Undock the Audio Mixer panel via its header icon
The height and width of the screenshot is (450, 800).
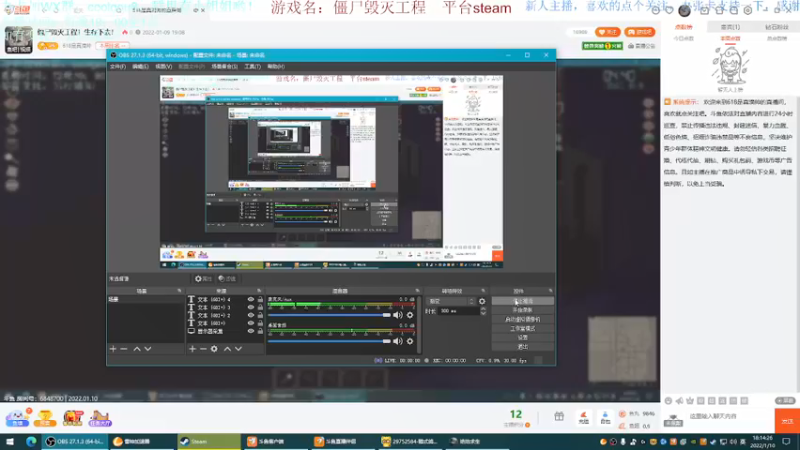[x=417, y=291]
